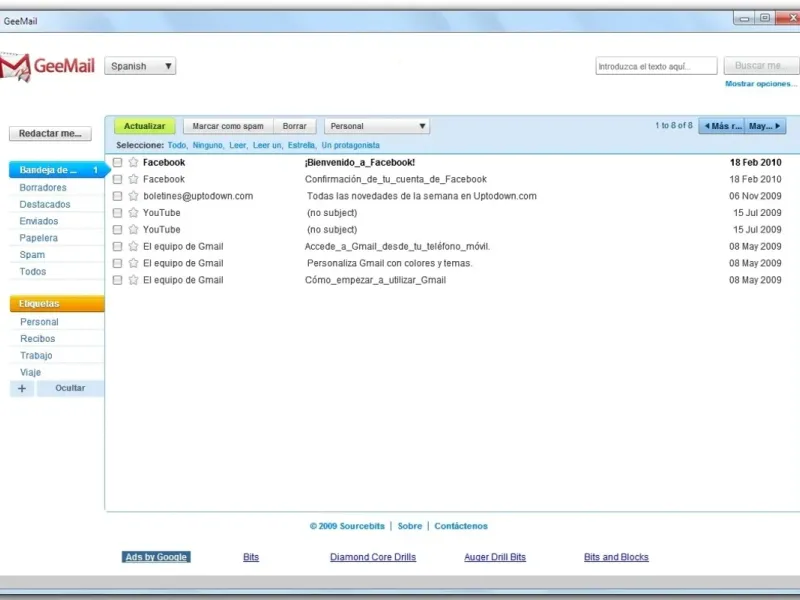Check the Confirmación_de_tu_cuenta_de_Facebook checkbox
The width and height of the screenshot is (800, 600).
click(x=117, y=179)
